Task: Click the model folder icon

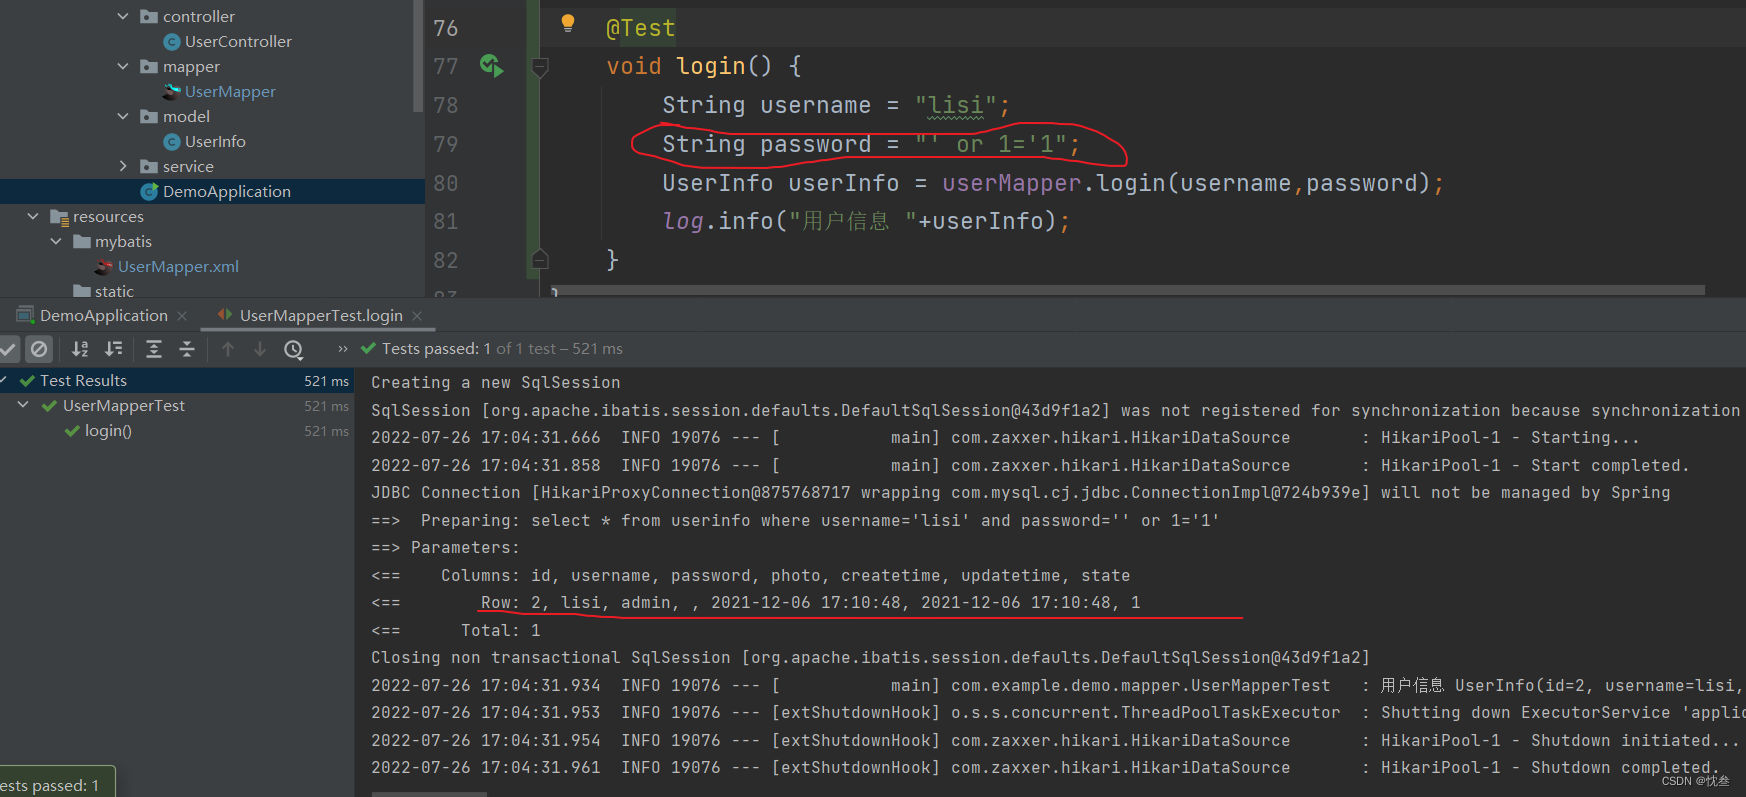Action: pyautogui.click(x=149, y=116)
